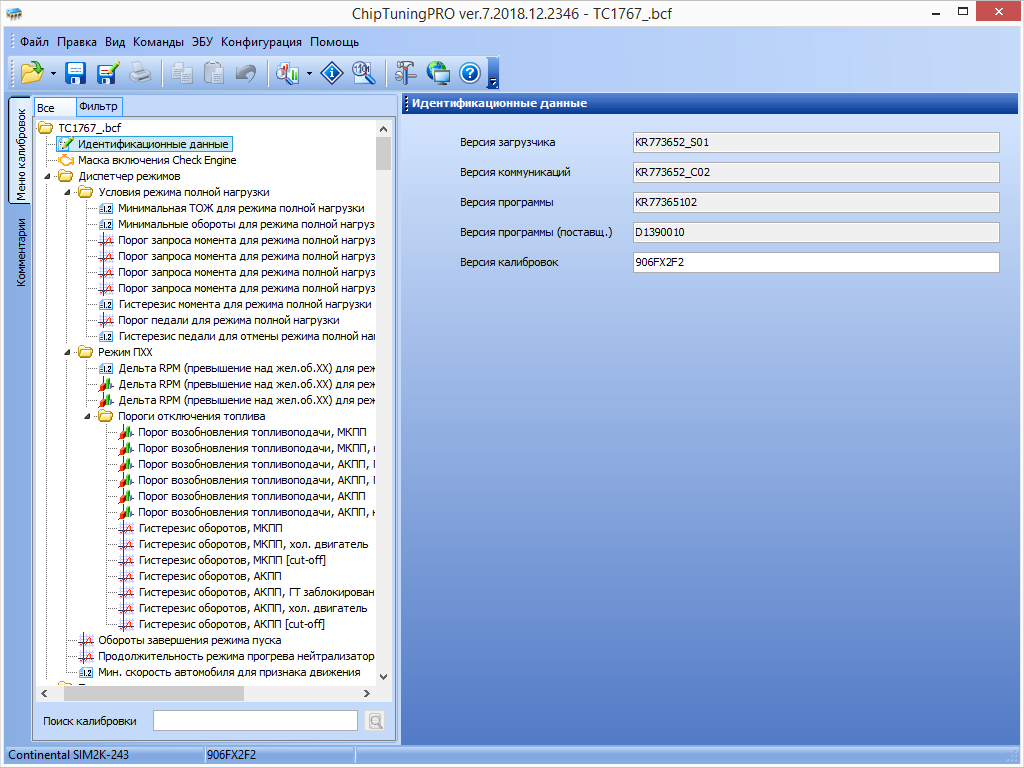Viewport: 1024px width, 768px height.
Task: Switch to the Фильтр tab
Action: point(98,107)
